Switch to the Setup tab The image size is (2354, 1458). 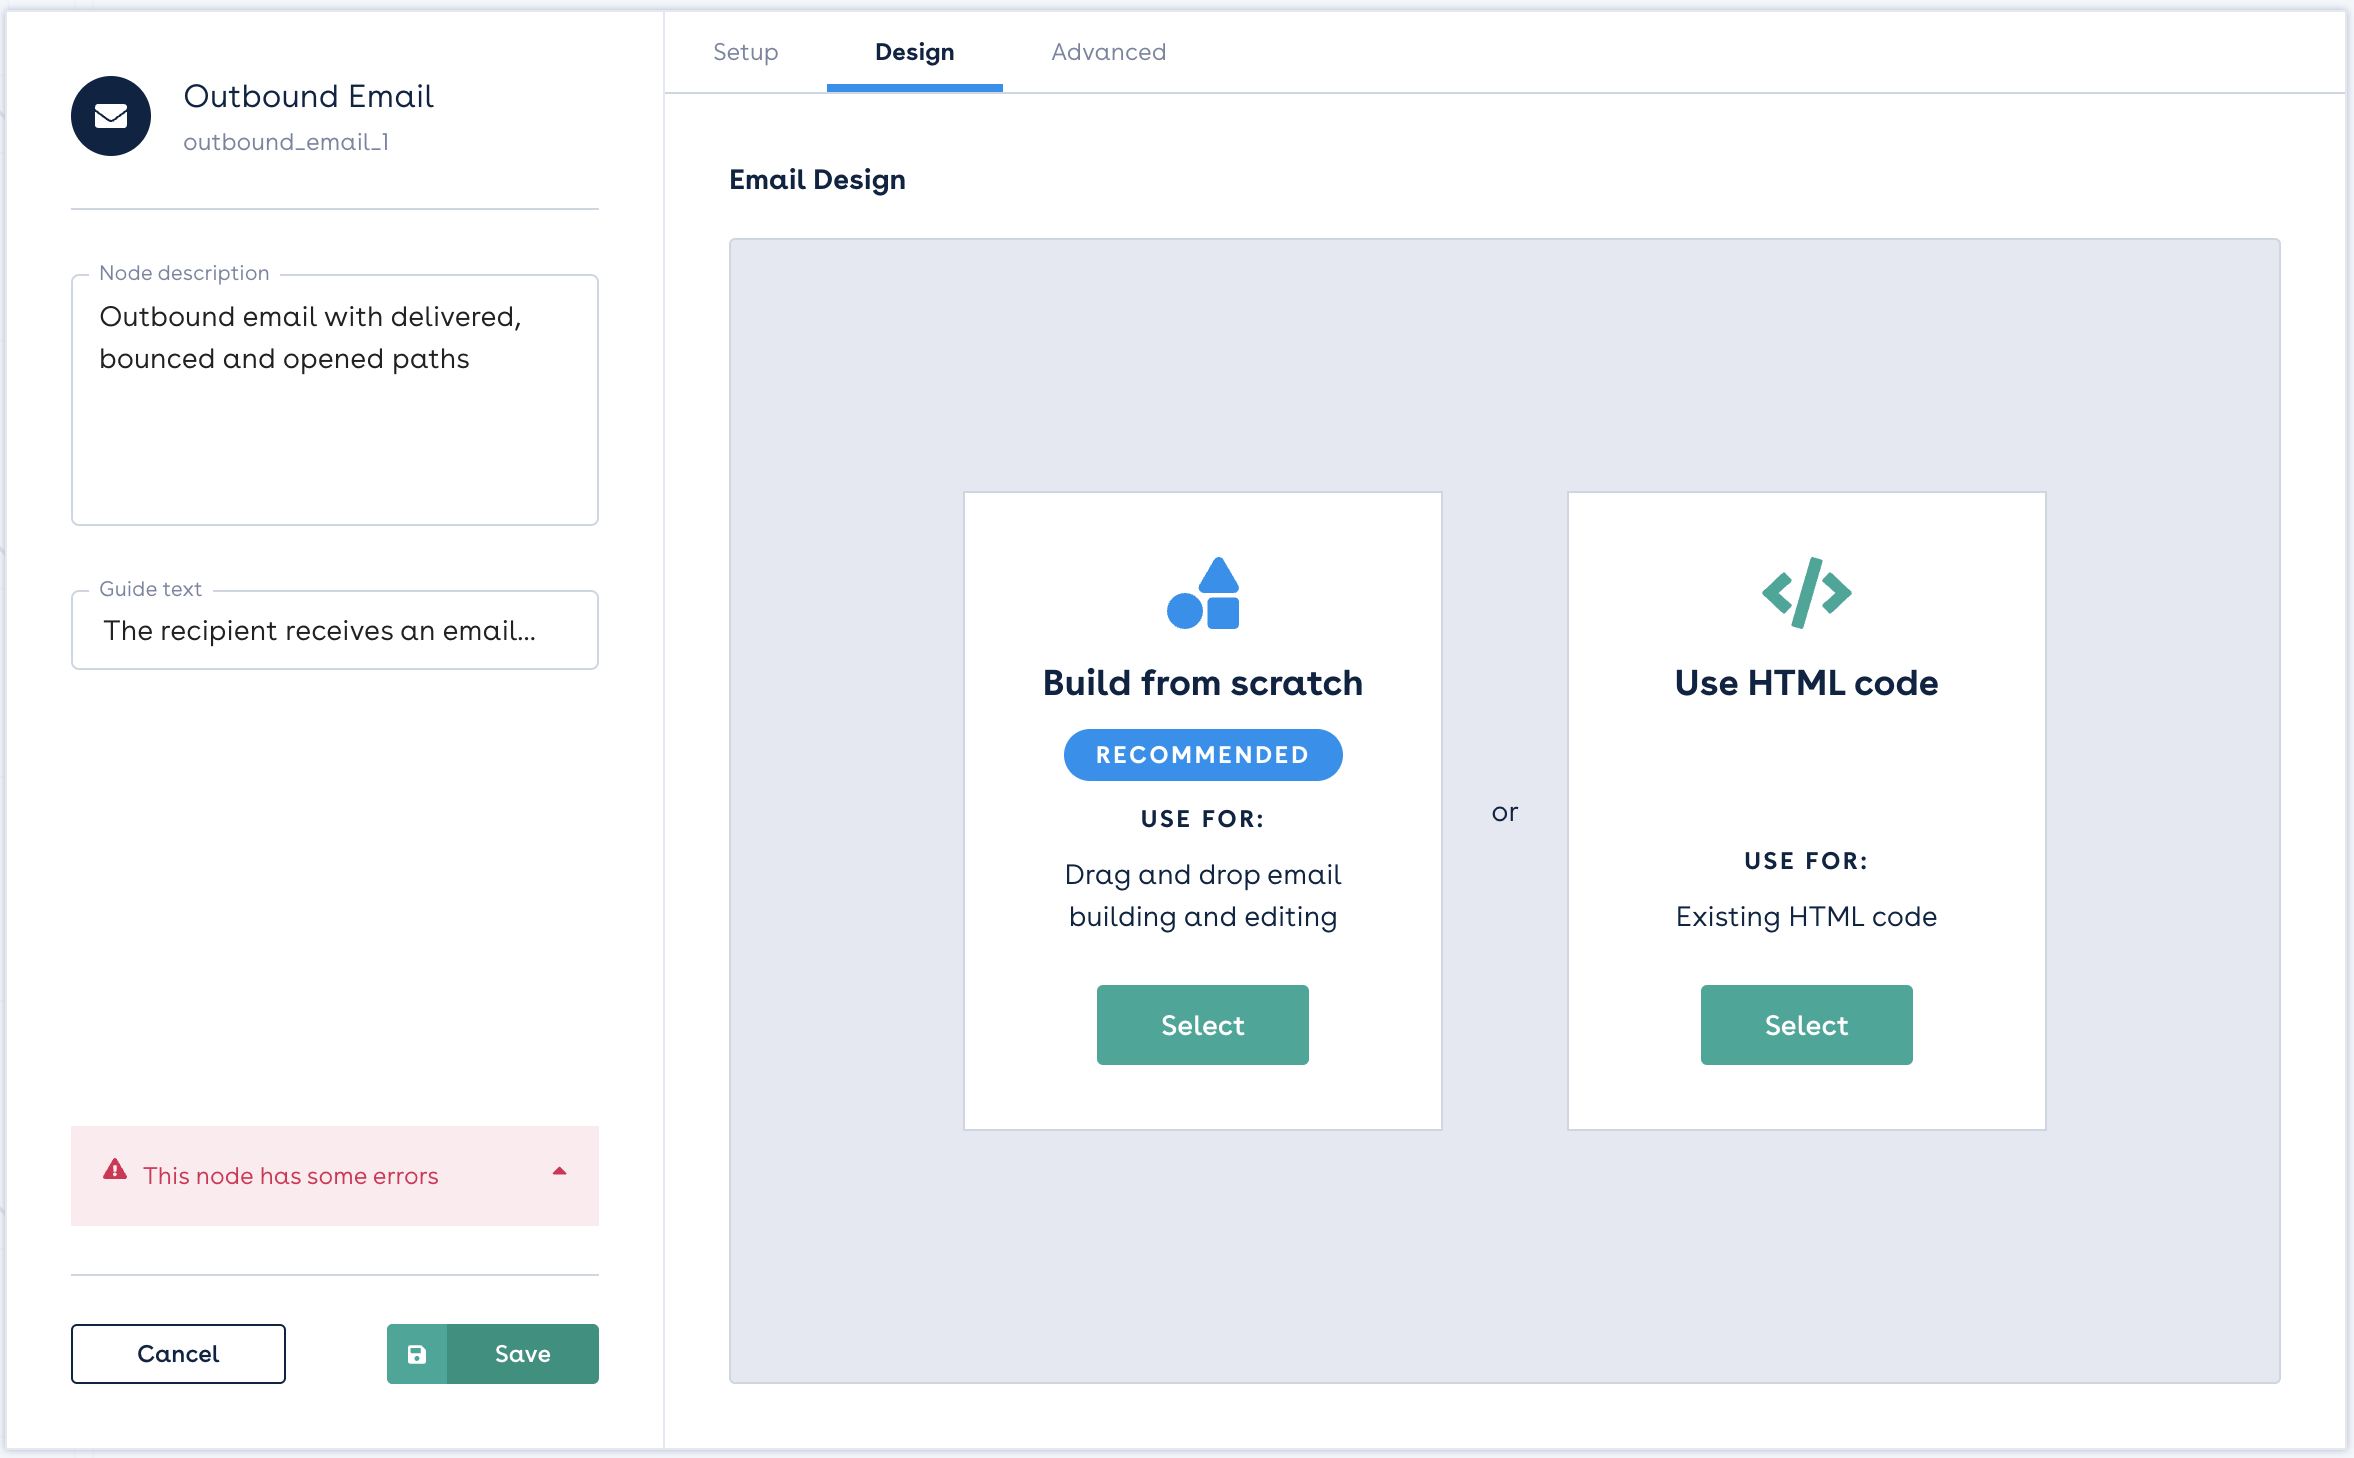click(746, 52)
